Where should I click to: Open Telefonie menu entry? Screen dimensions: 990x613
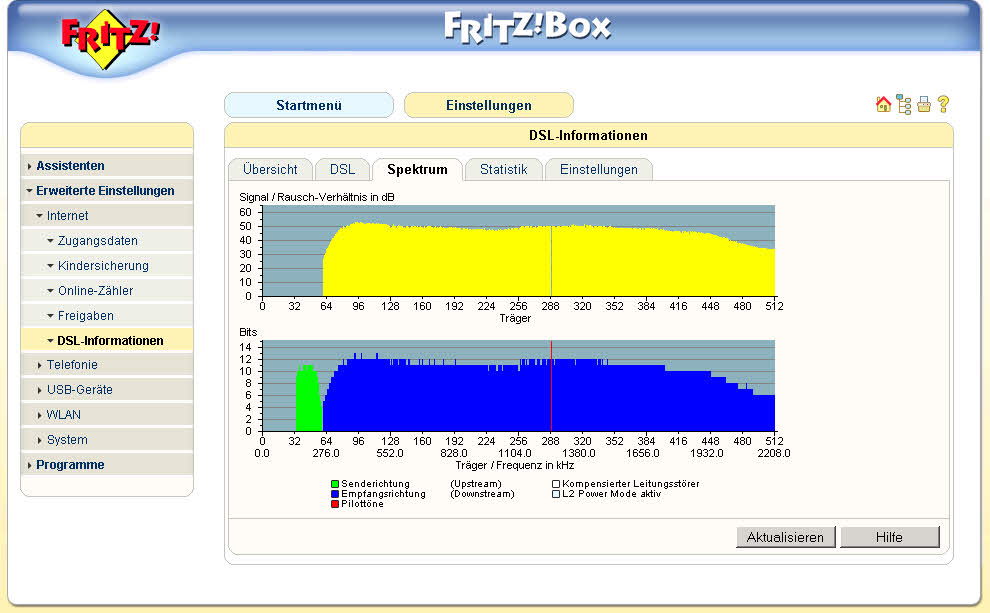(x=107, y=365)
